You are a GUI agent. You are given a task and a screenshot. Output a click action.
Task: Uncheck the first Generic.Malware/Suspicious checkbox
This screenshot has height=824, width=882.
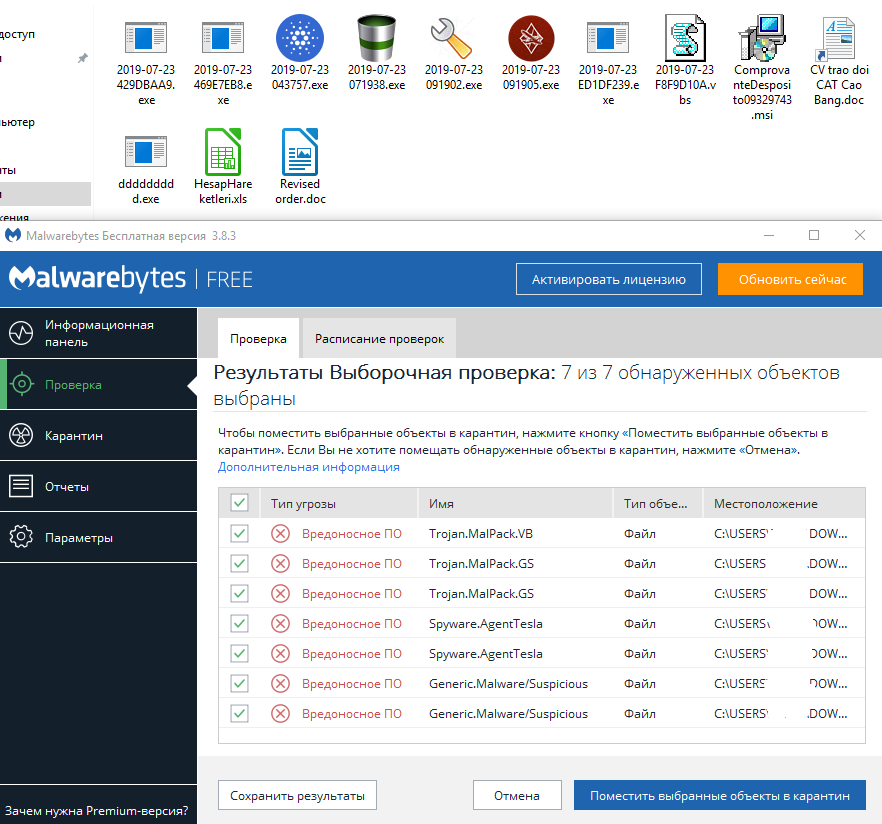[x=240, y=683]
